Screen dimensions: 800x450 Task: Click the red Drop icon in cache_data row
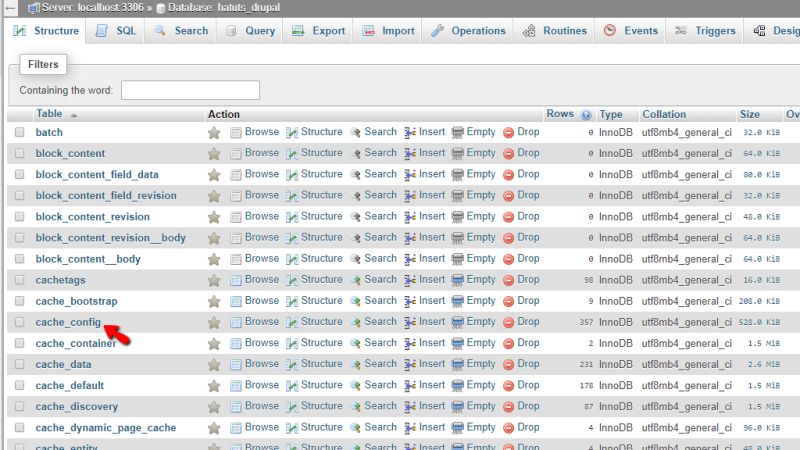(x=508, y=365)
